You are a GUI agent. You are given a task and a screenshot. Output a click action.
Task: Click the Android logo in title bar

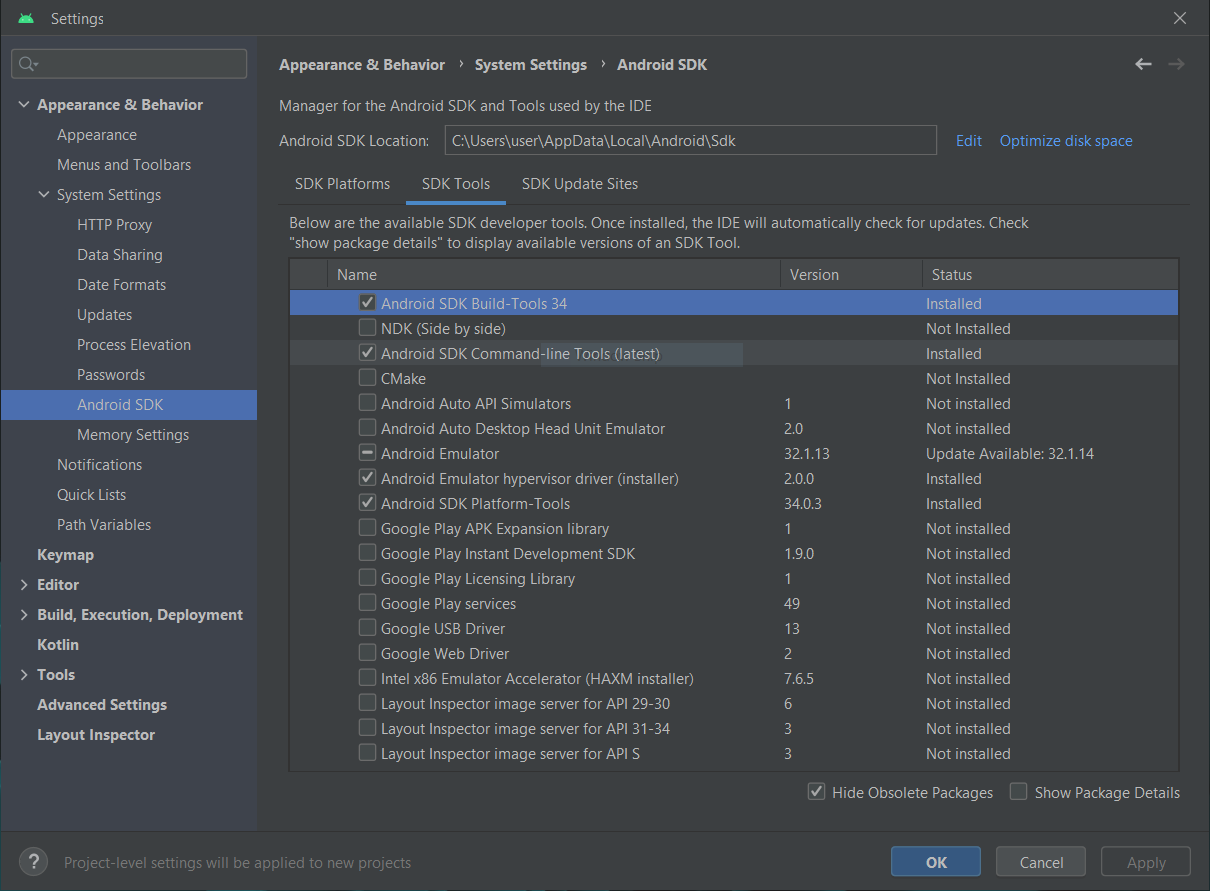click(x=26, y=18)
